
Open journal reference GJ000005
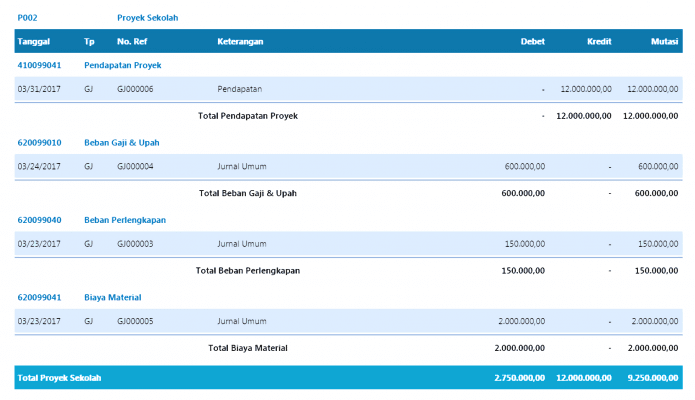tap(135, 321)
